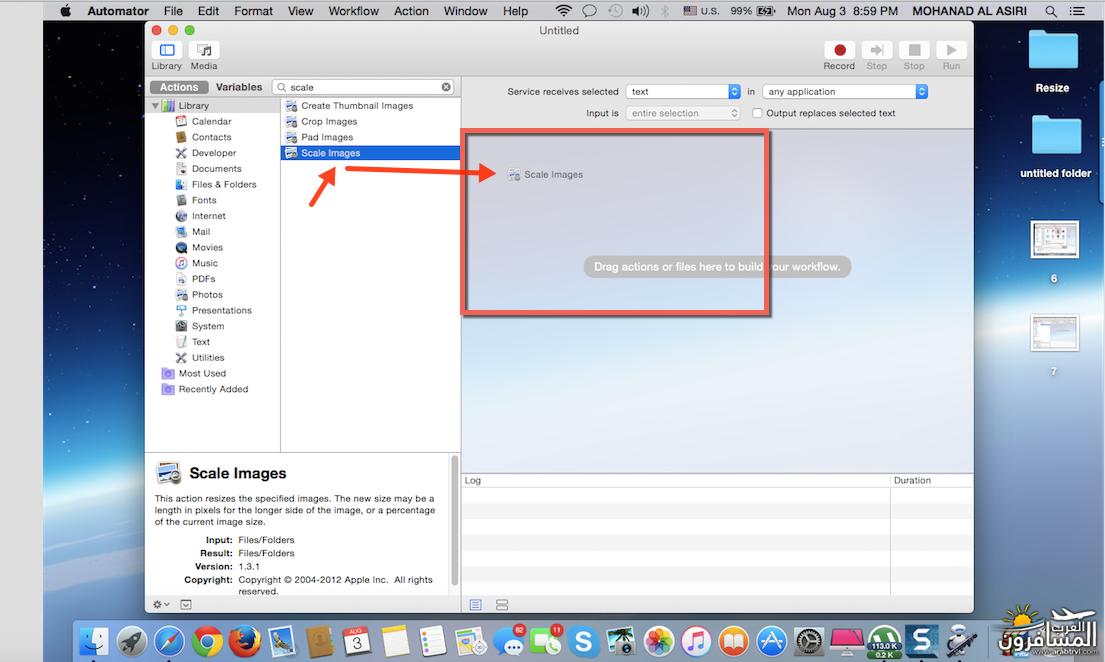Screen dimensions: 1105x662
Task: Click the Wi-Fi status icon
Action: (563, 11)
